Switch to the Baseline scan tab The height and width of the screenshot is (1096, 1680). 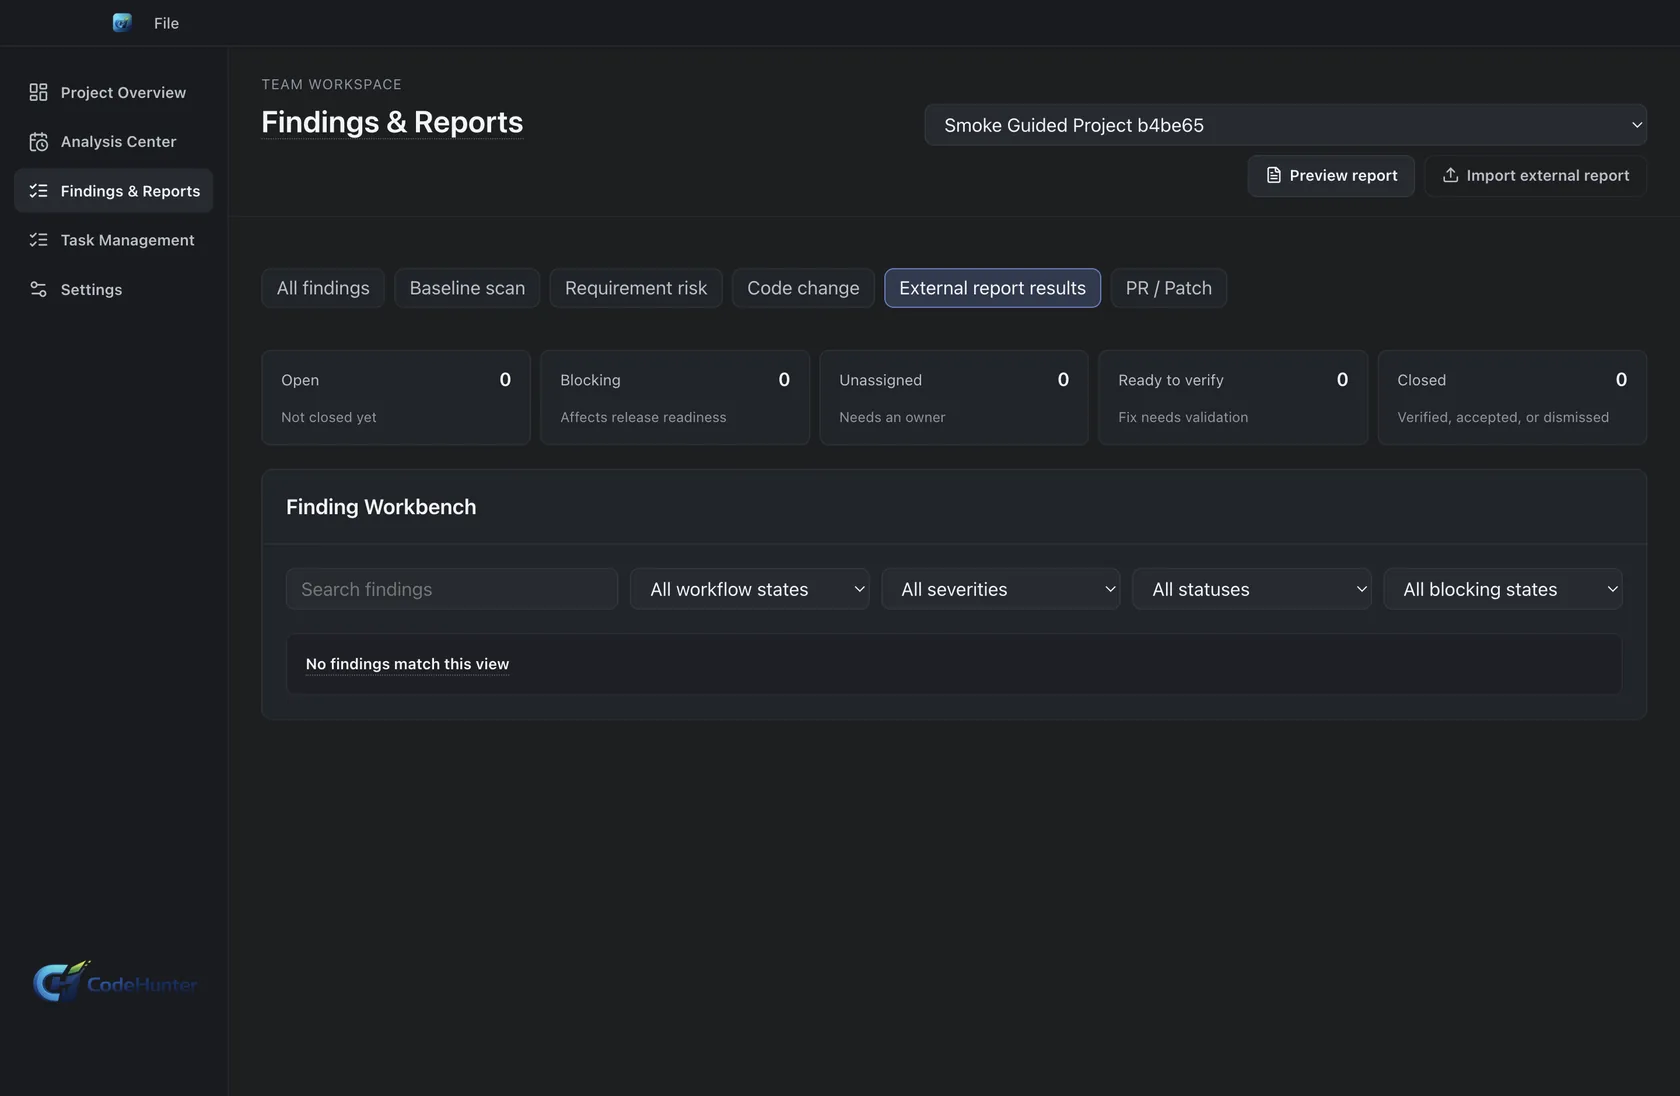[x=467, y=288]
